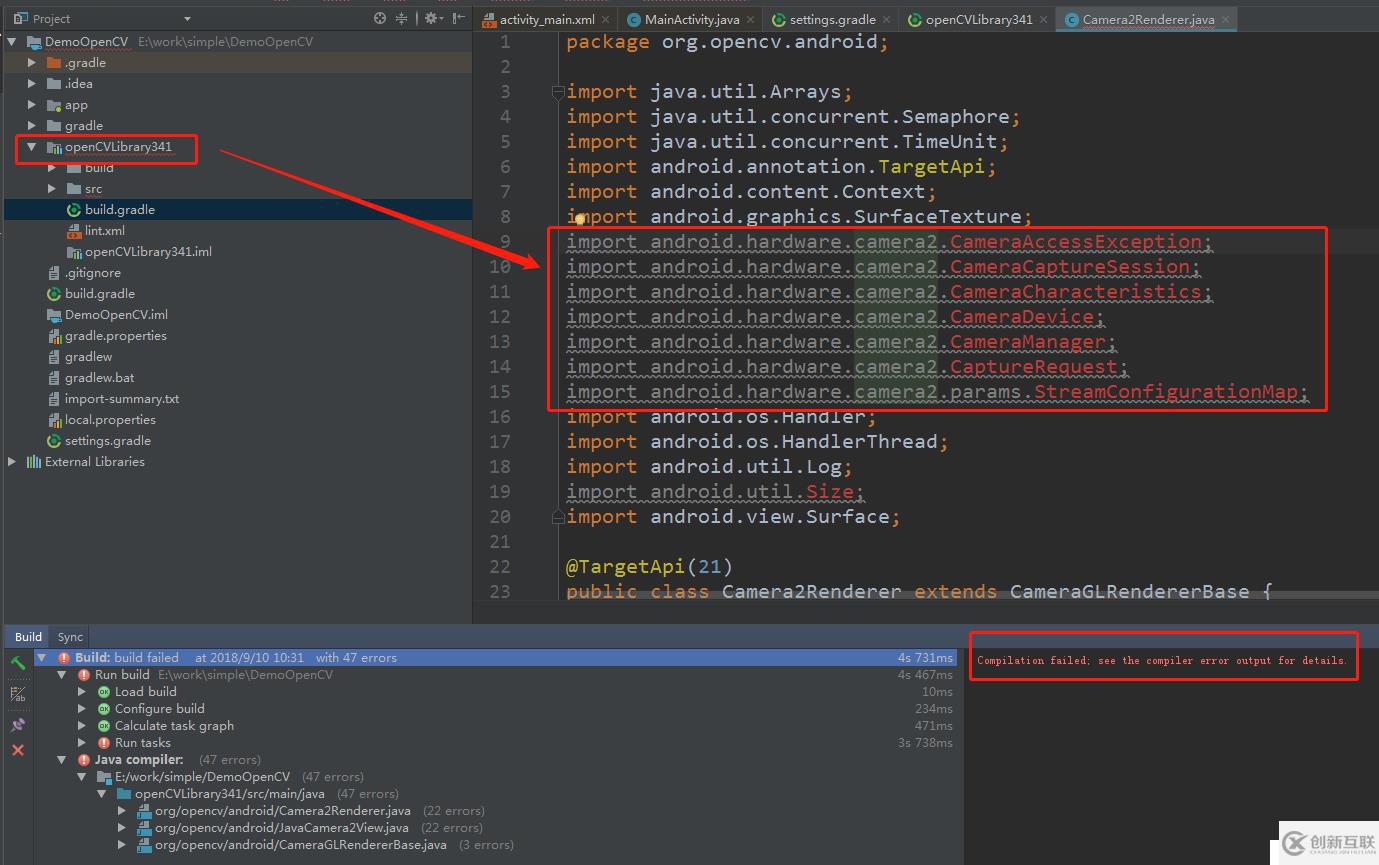1379x865 pixels.
Task: Open the Sync tab in build panel
Action: 70,637
